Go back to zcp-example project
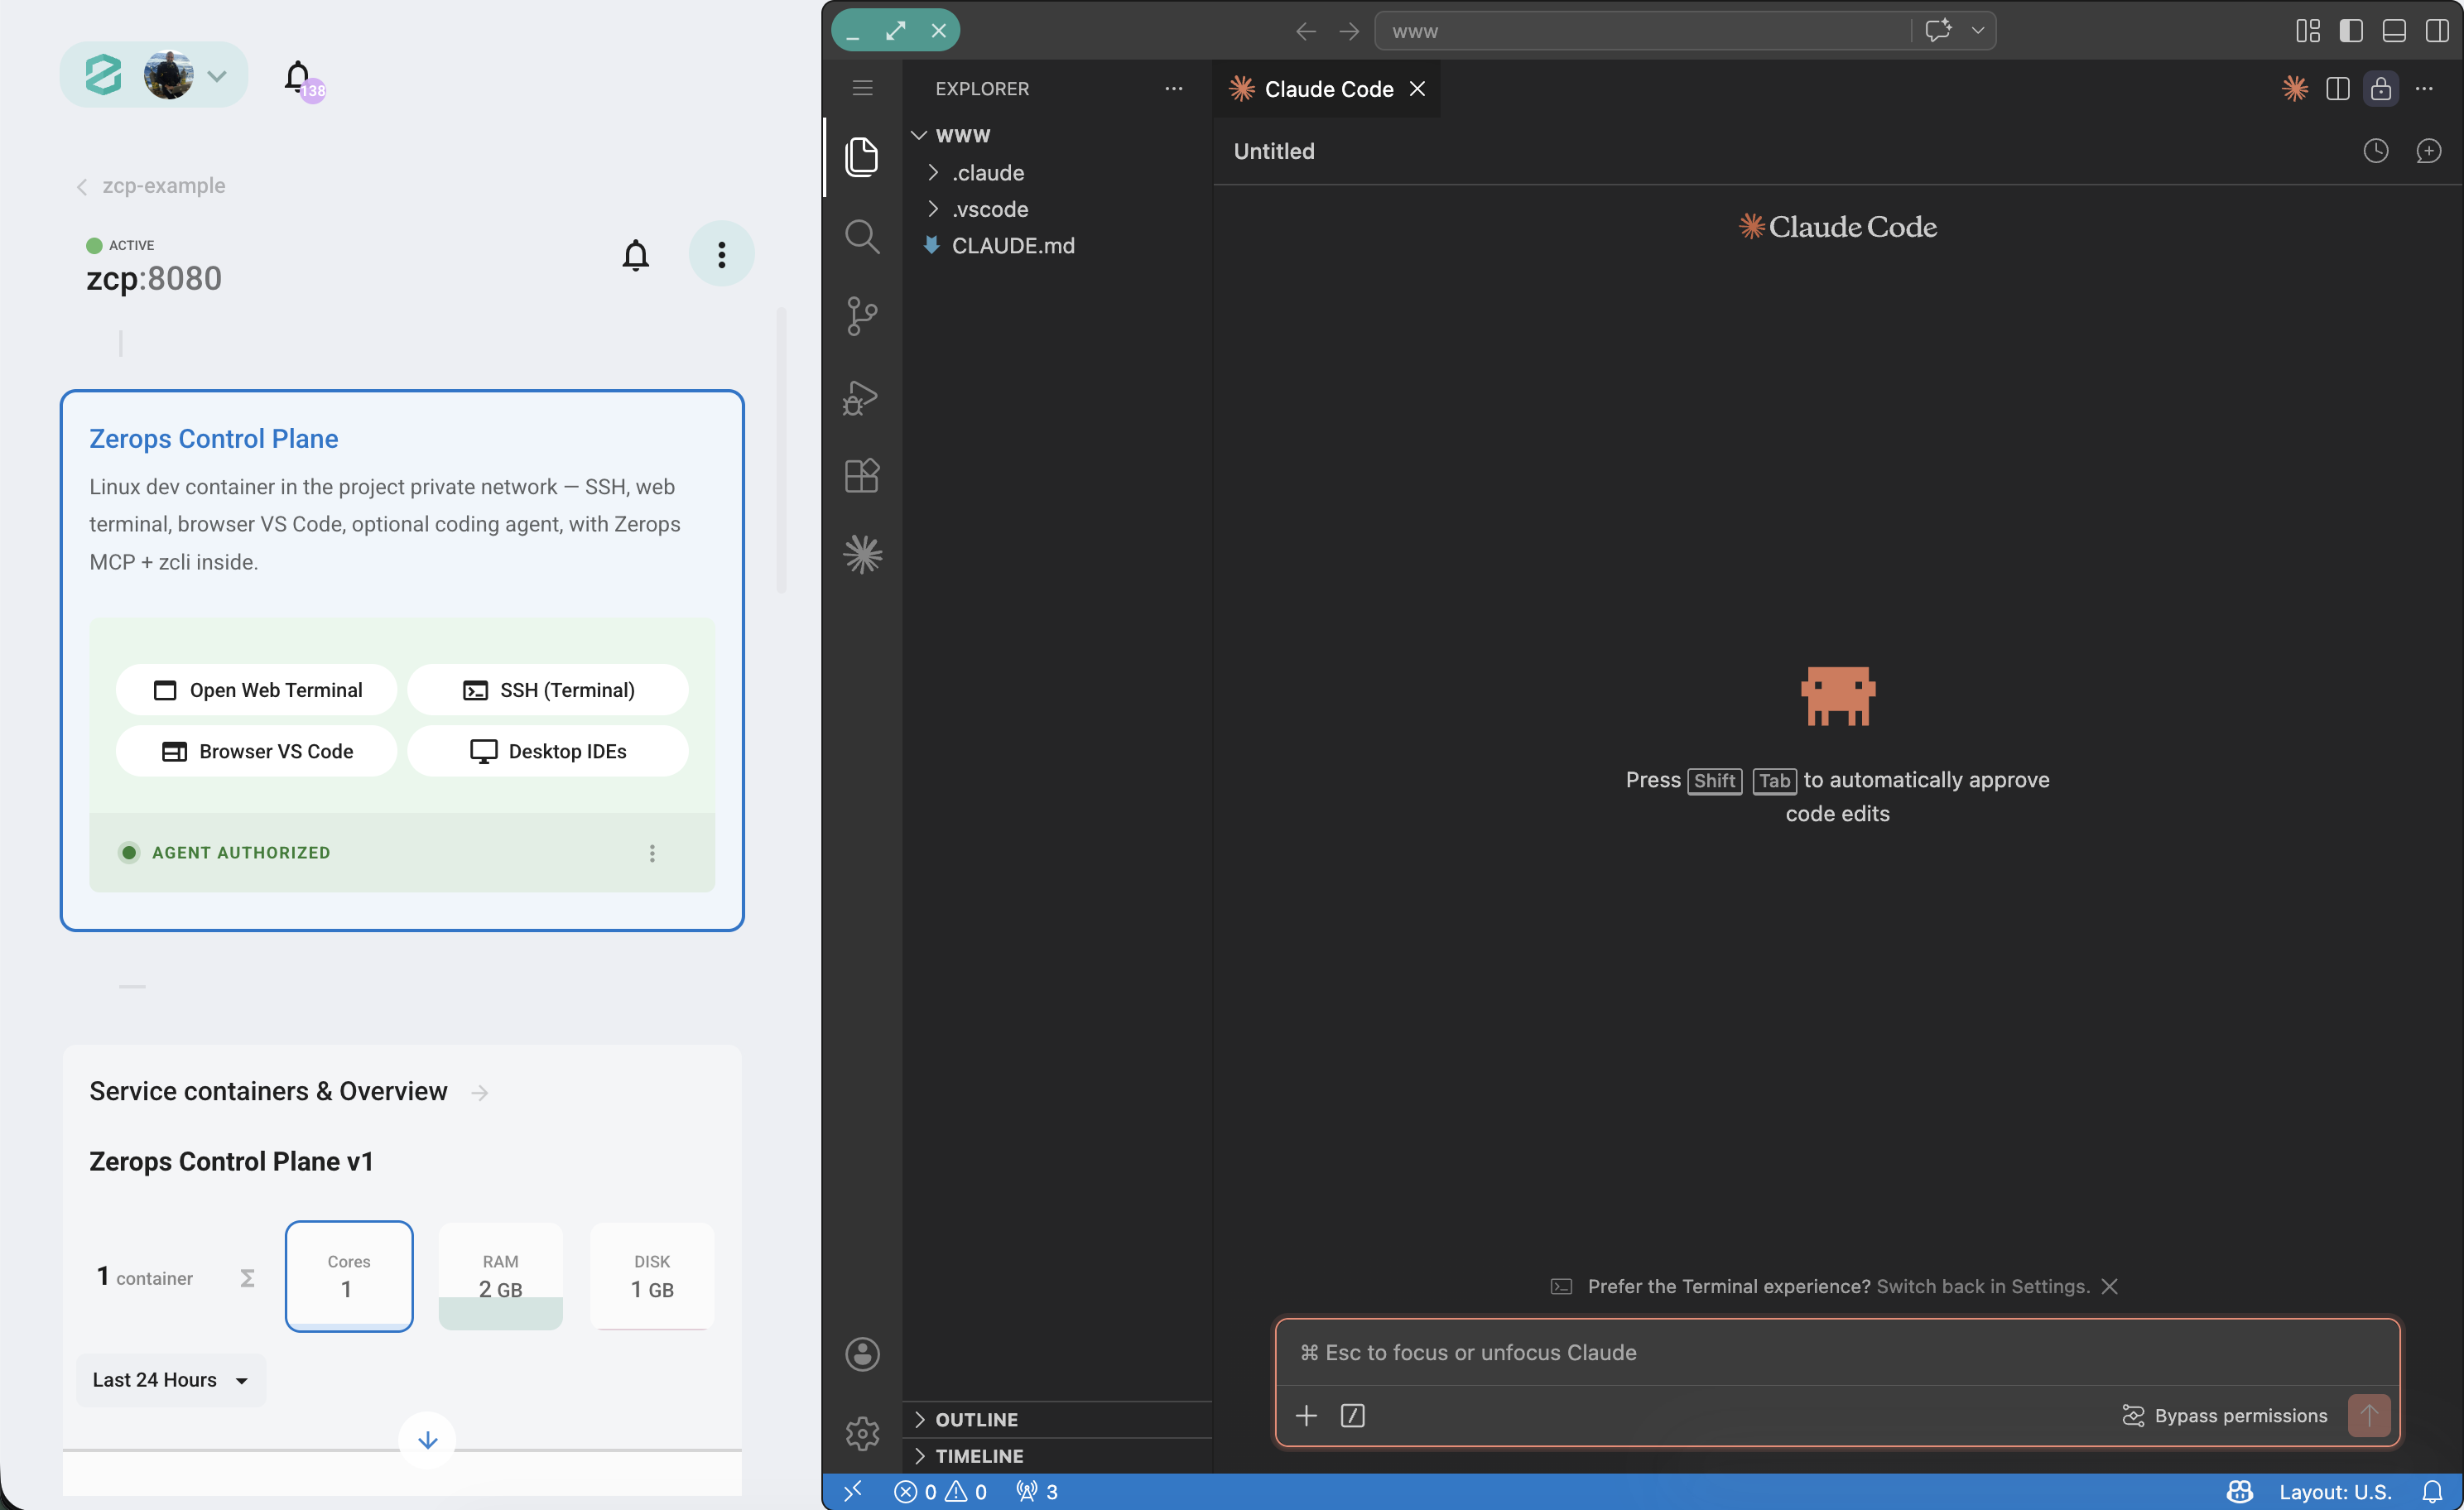The height and width of the screenshot is (1510, 2464). [150, 186]
